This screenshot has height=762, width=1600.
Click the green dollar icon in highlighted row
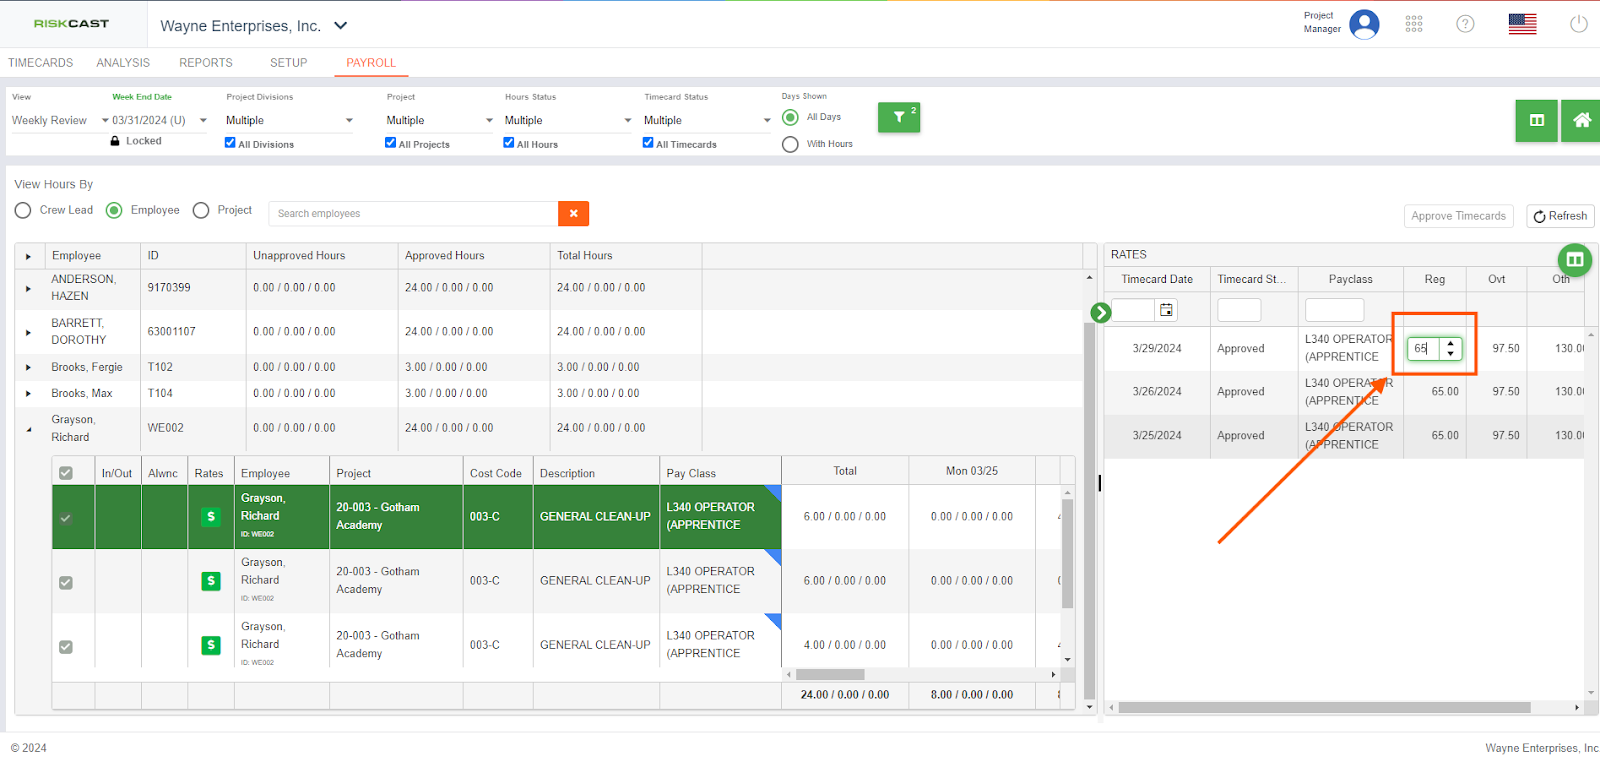coord(211,517)
